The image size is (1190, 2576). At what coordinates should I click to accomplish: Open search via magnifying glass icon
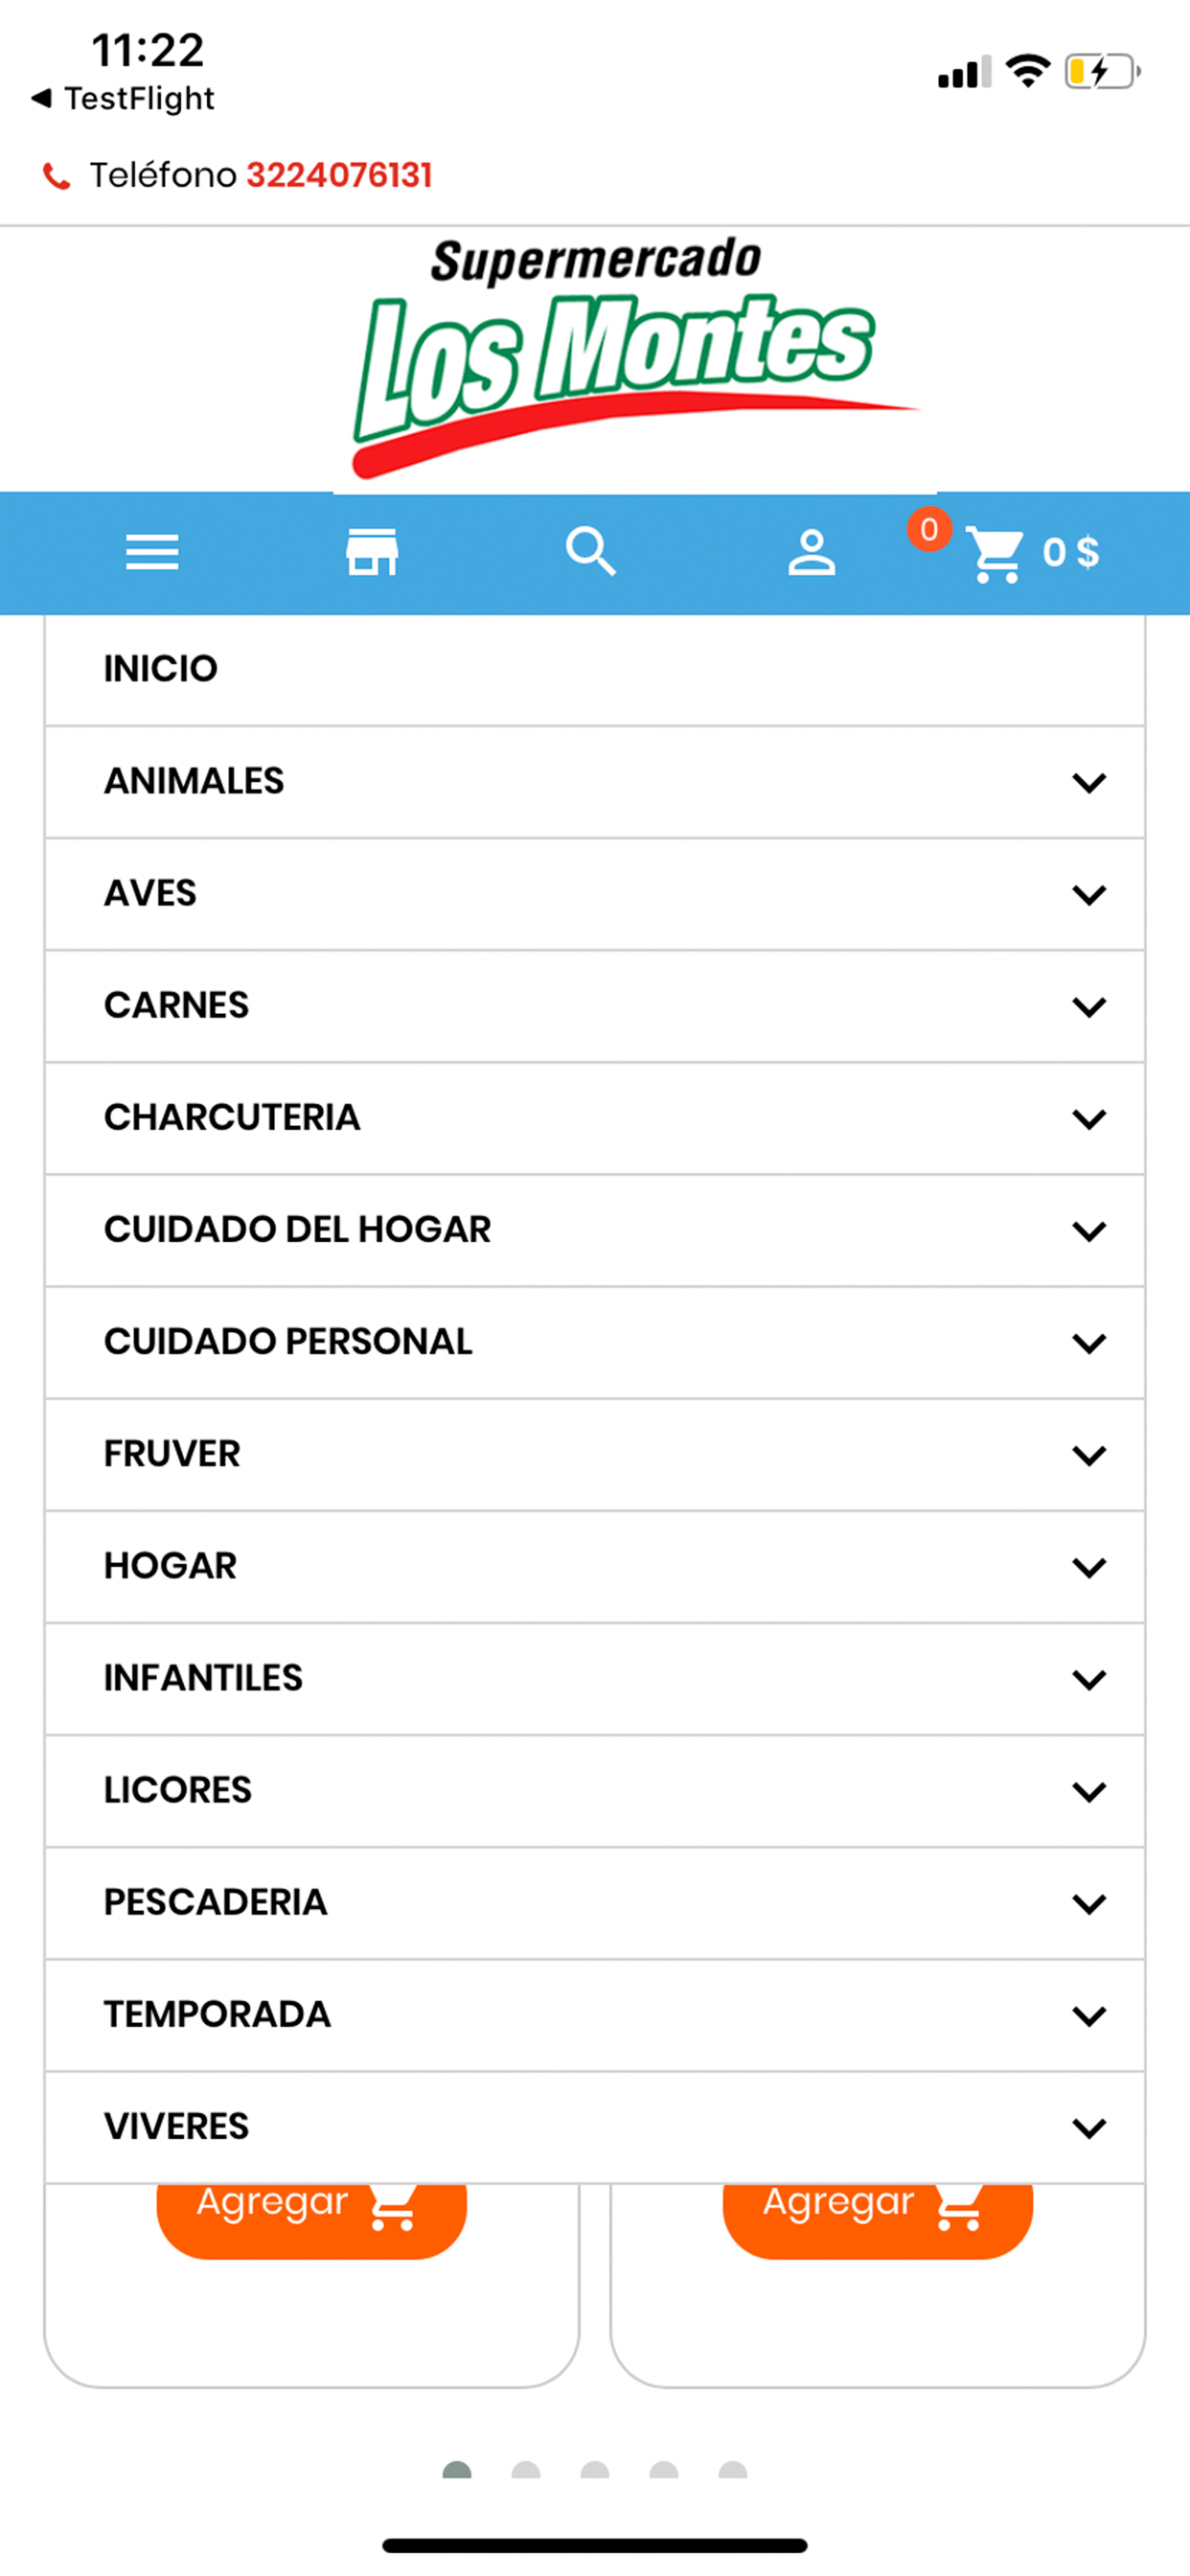(591, 552)
